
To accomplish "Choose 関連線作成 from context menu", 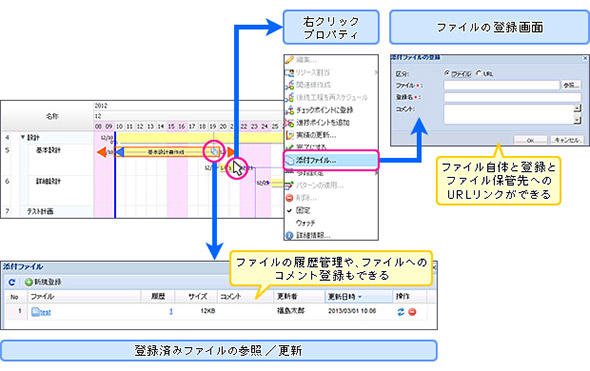I will point(331,85).
